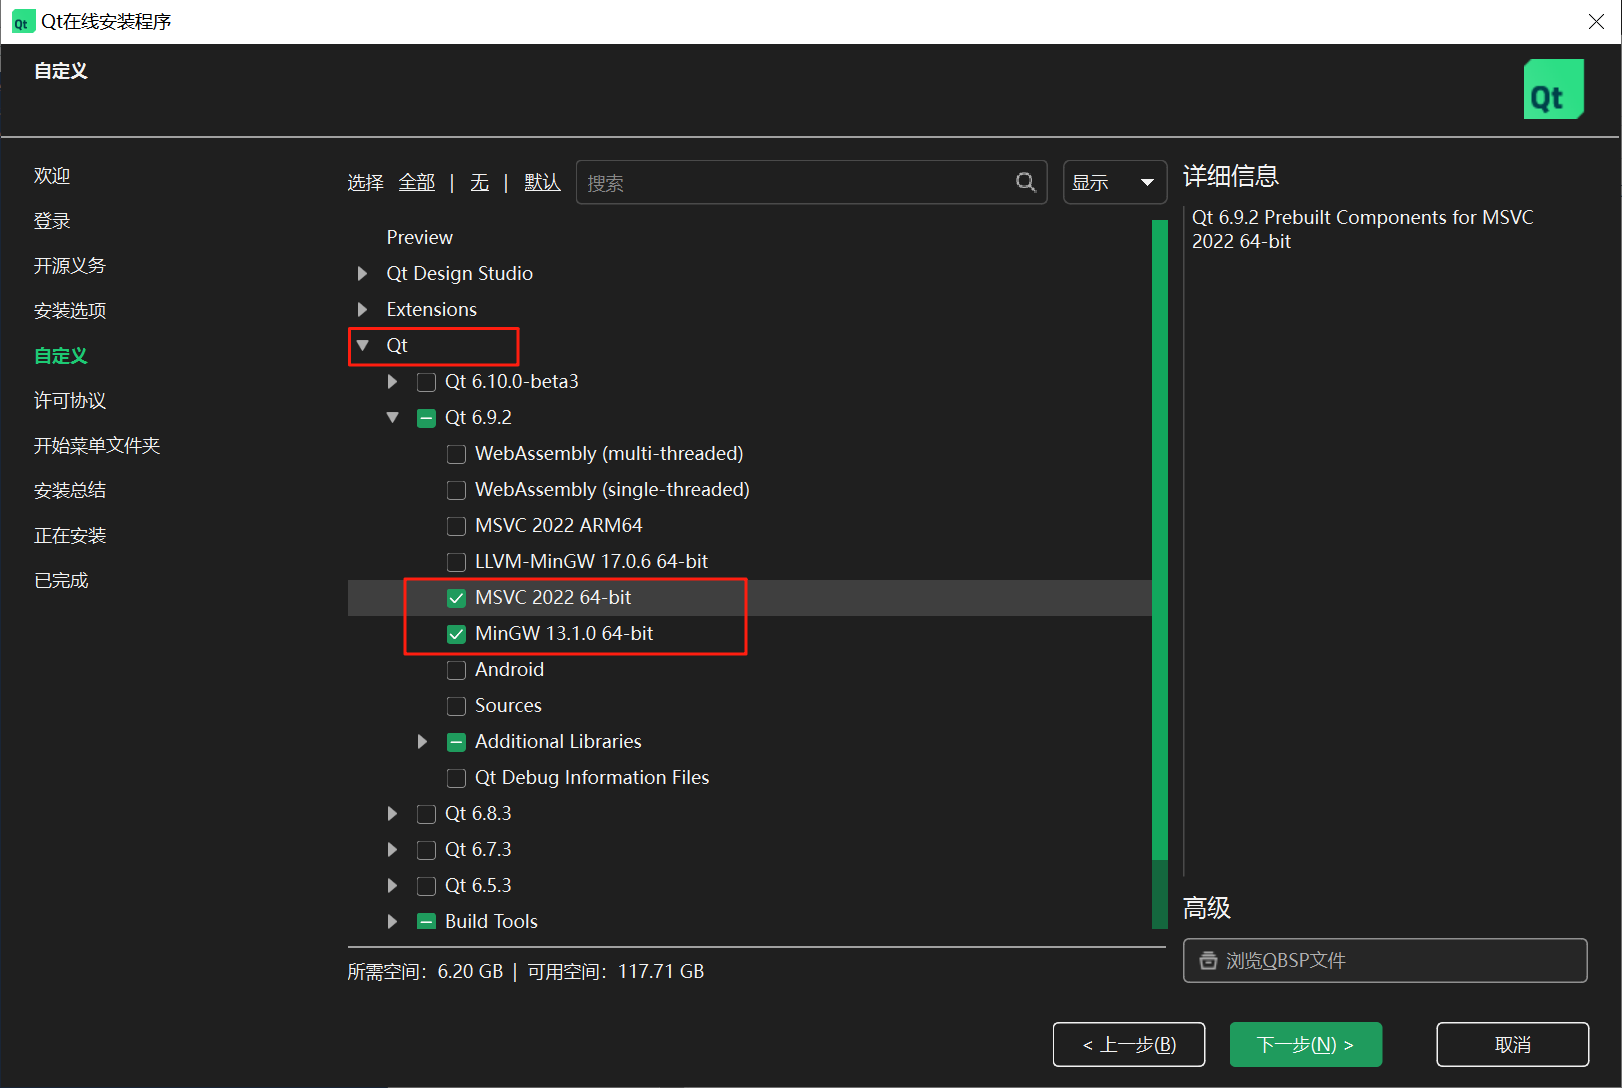The width and height of the screenshot is (1622, 1088).
Task: Uncheck the MinGW 13.1.0 64-bit checkbox
Action: [456, 634]
